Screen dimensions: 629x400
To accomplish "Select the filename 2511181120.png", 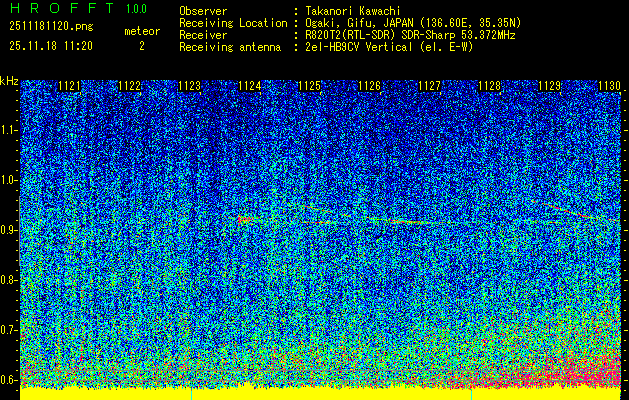I will coord(51,27).
